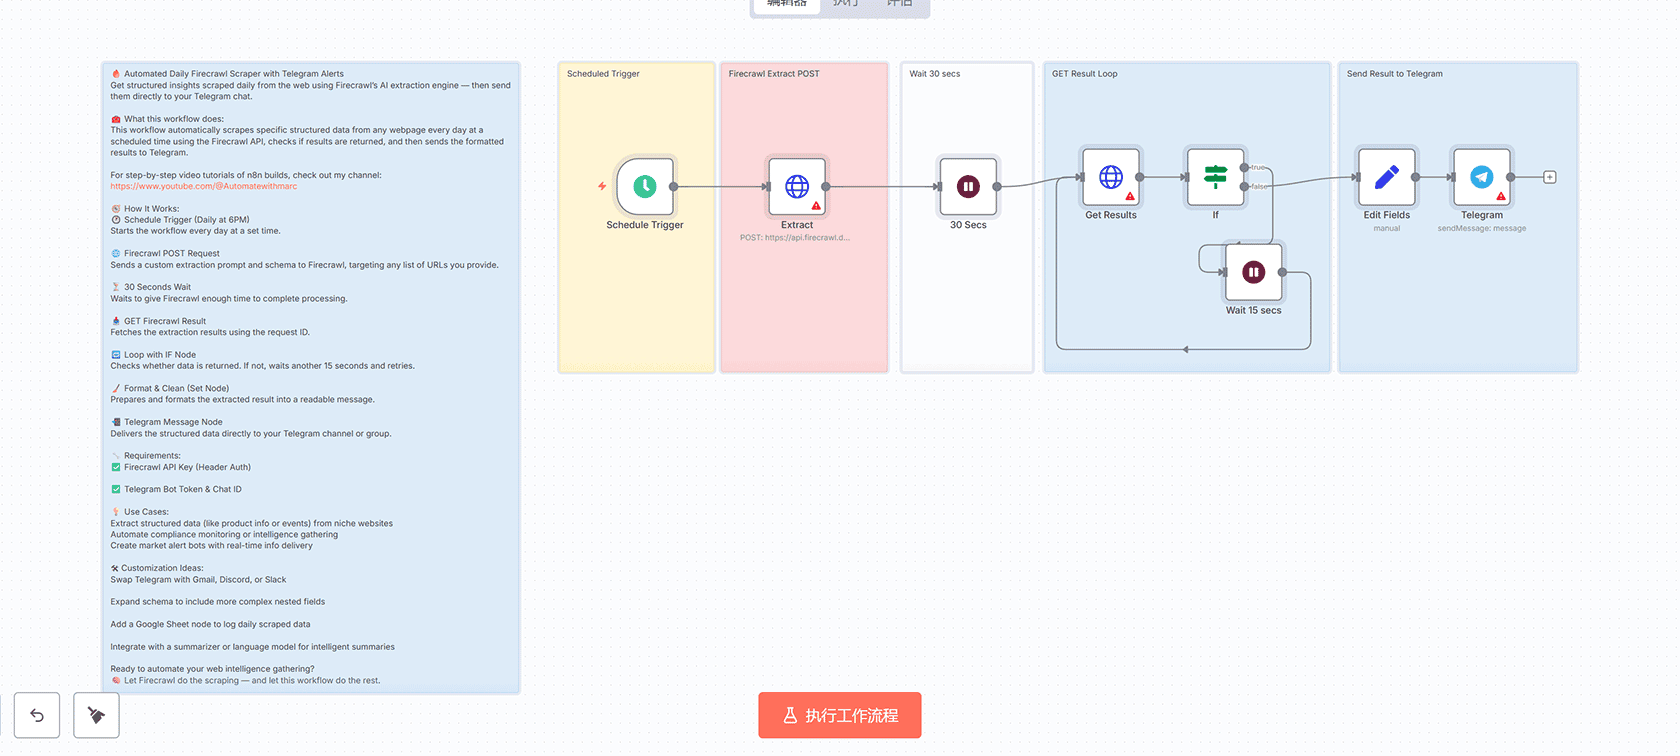The width and height of the screenshot is (1680, 756).
Task: Add a node after Telegram with plus
Action: 1549,177
